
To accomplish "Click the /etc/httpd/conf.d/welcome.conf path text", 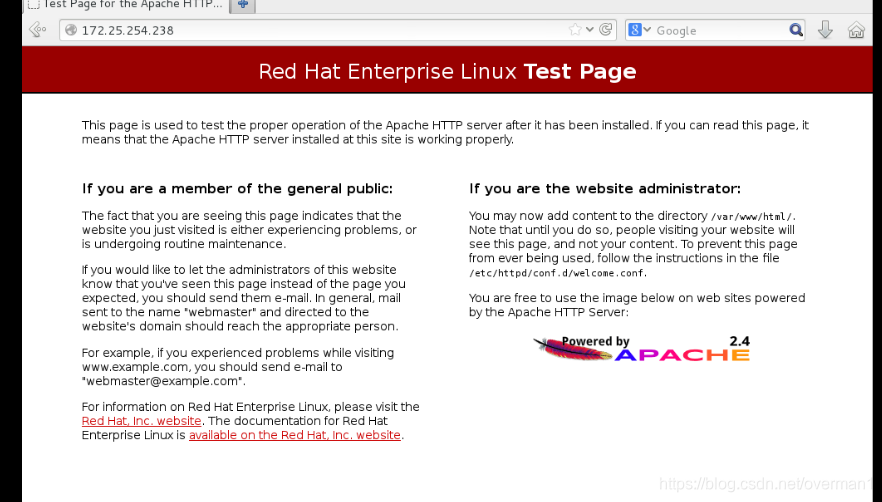I will point(557,273).
